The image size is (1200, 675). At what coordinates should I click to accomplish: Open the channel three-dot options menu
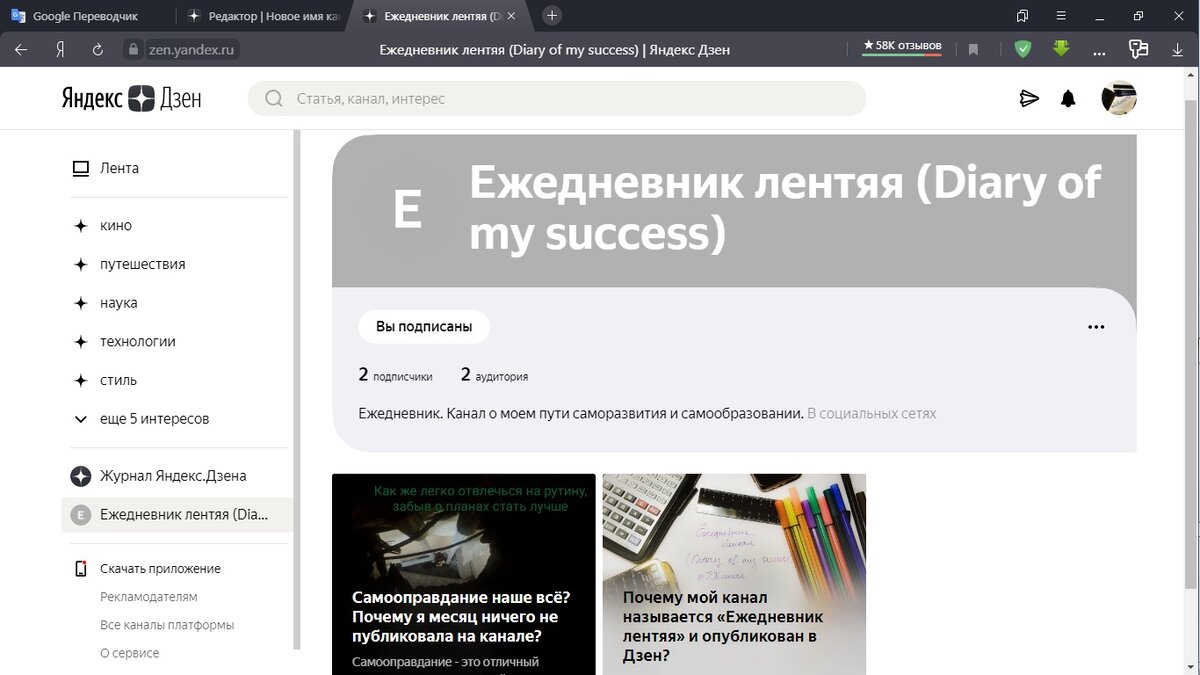pos(1096,327)
